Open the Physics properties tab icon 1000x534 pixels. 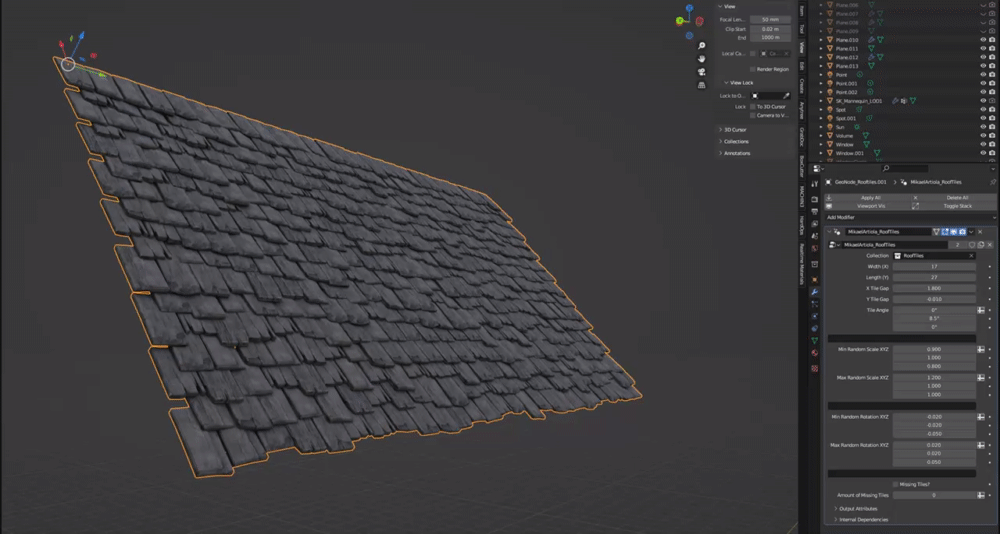[x=814, y=316]
